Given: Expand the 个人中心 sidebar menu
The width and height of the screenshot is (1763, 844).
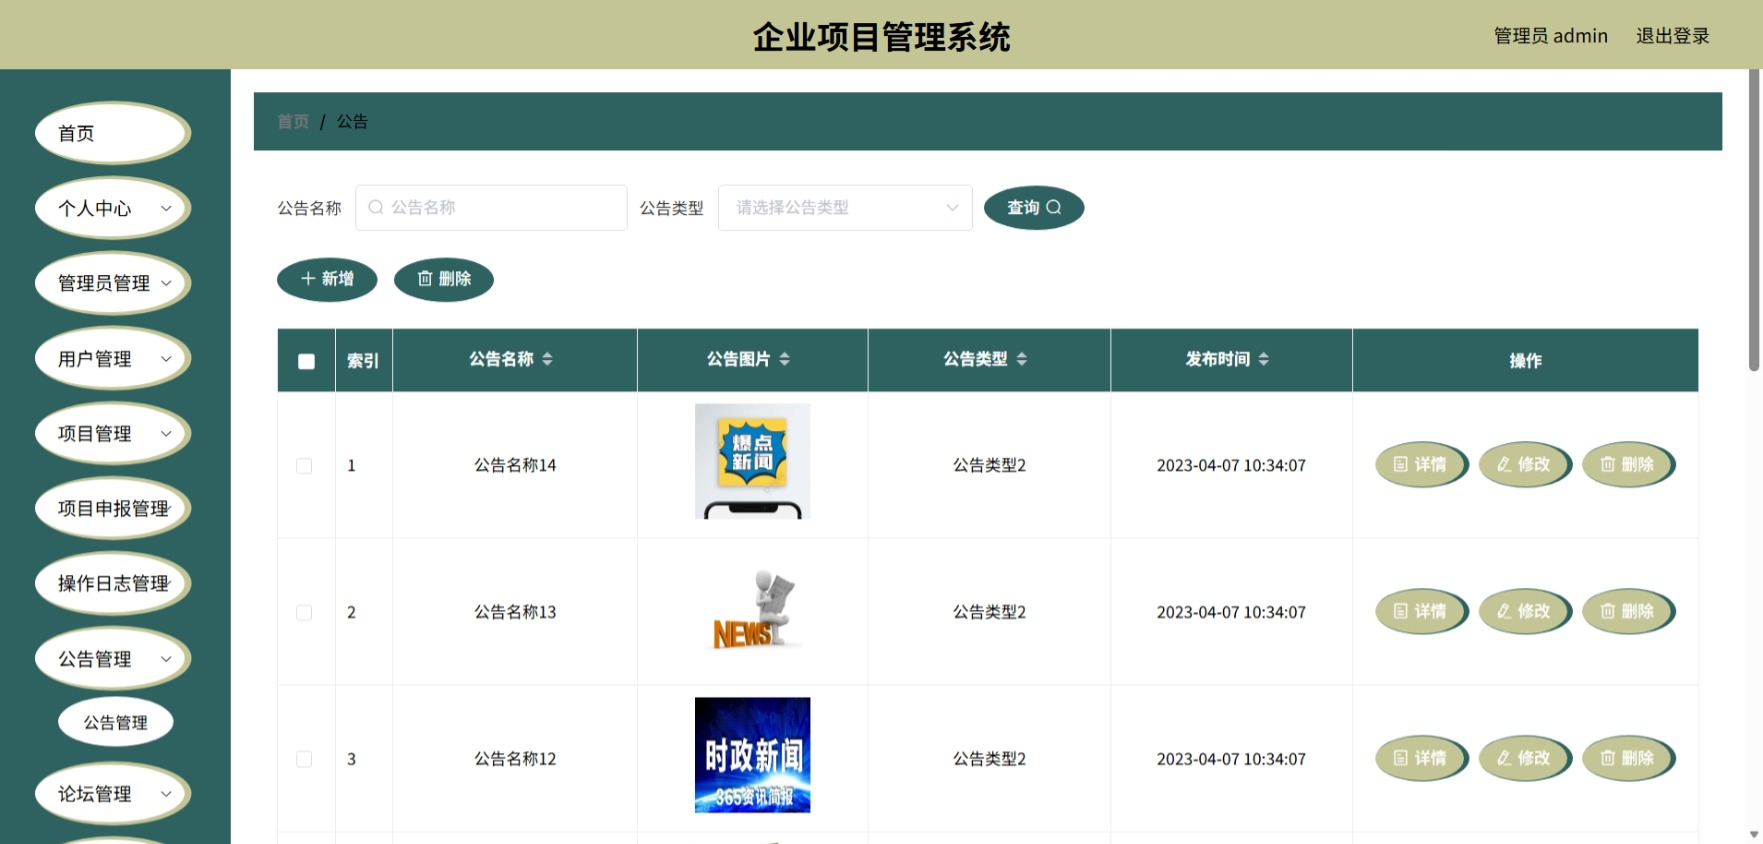Looking at the screenshot, I should point(113,208).
